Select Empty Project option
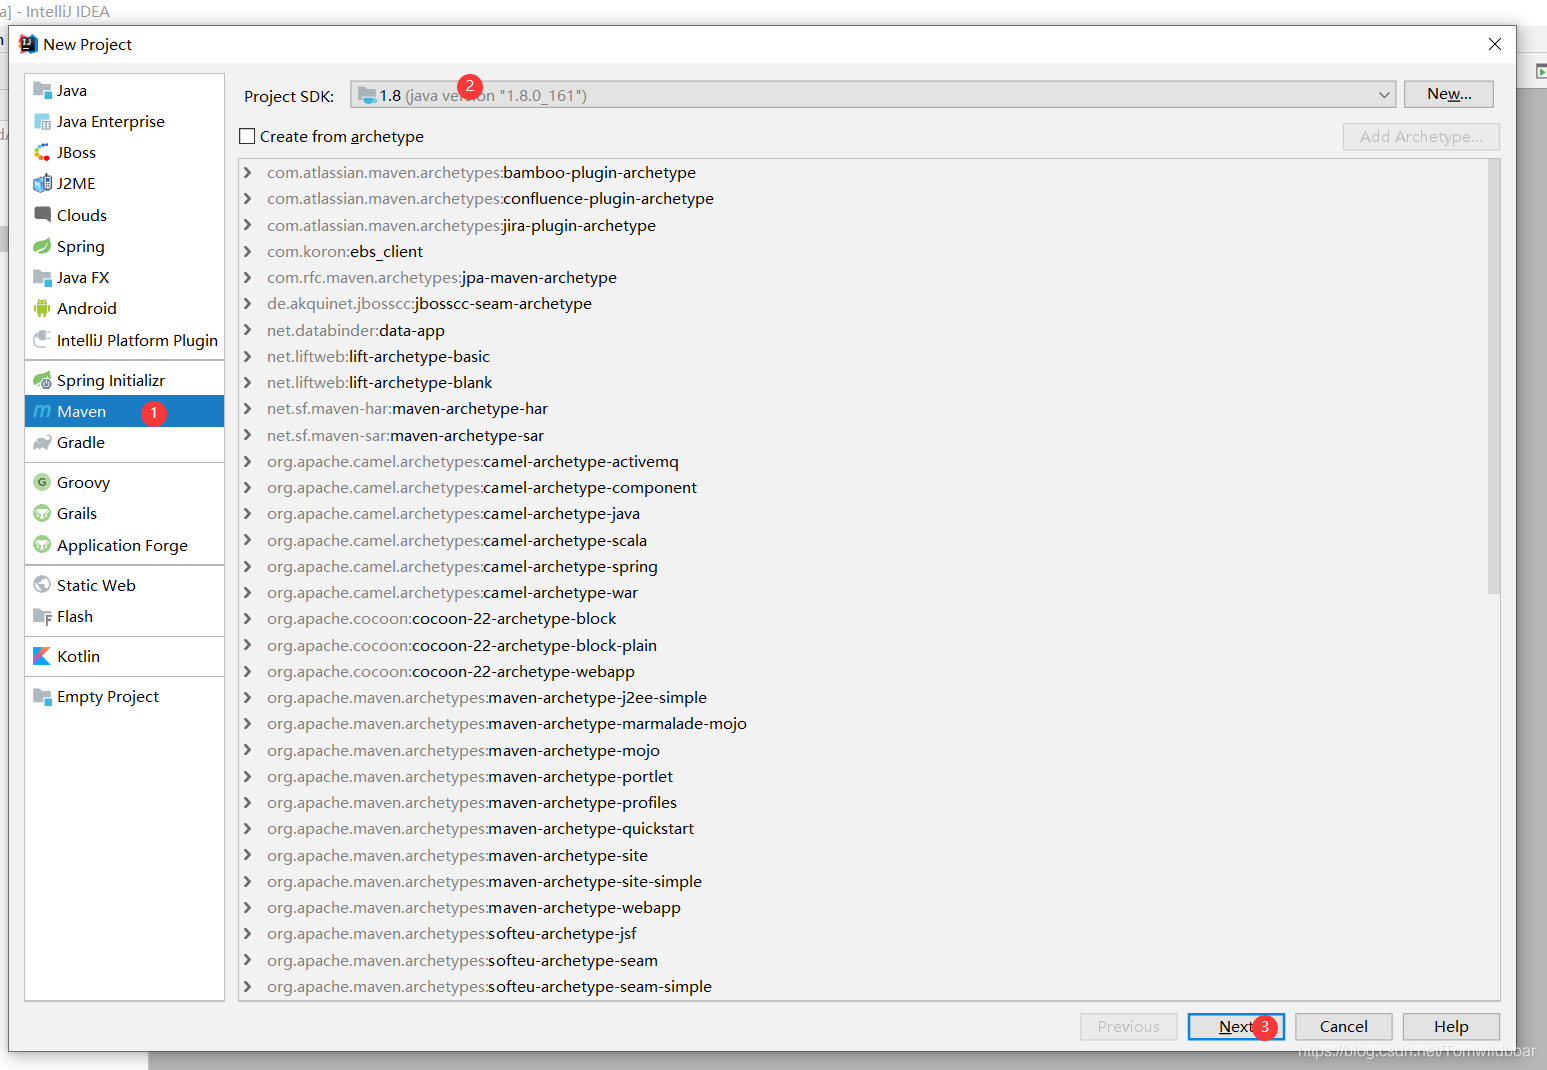Image resolution: width=1547 pixels, height=1070 pixels. point(124,696)
